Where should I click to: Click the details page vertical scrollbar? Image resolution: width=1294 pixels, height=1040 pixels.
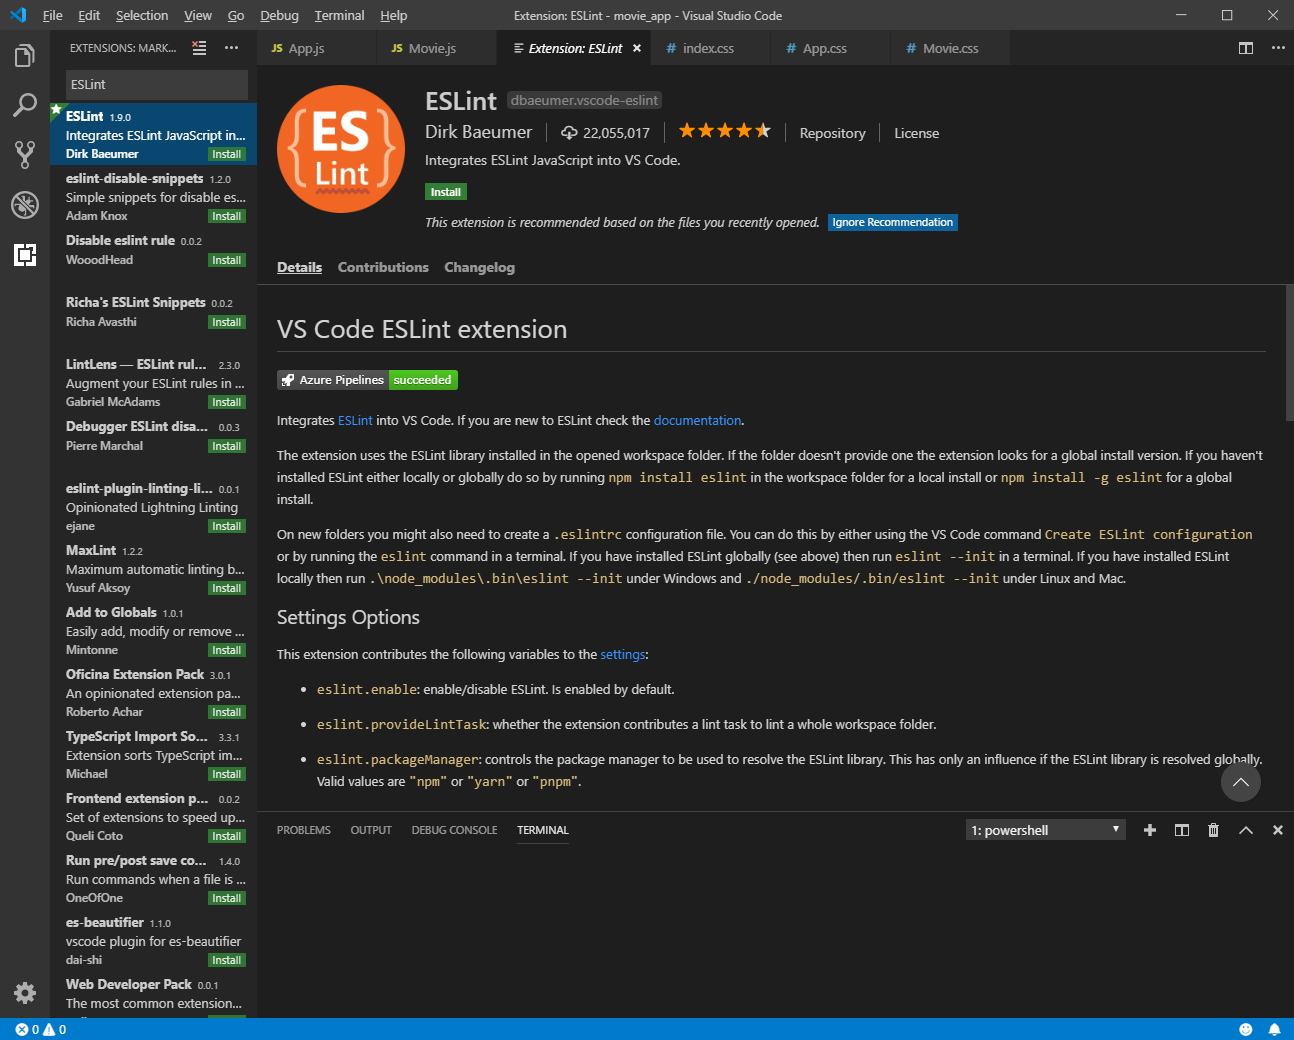click(x=1289, y=353)
